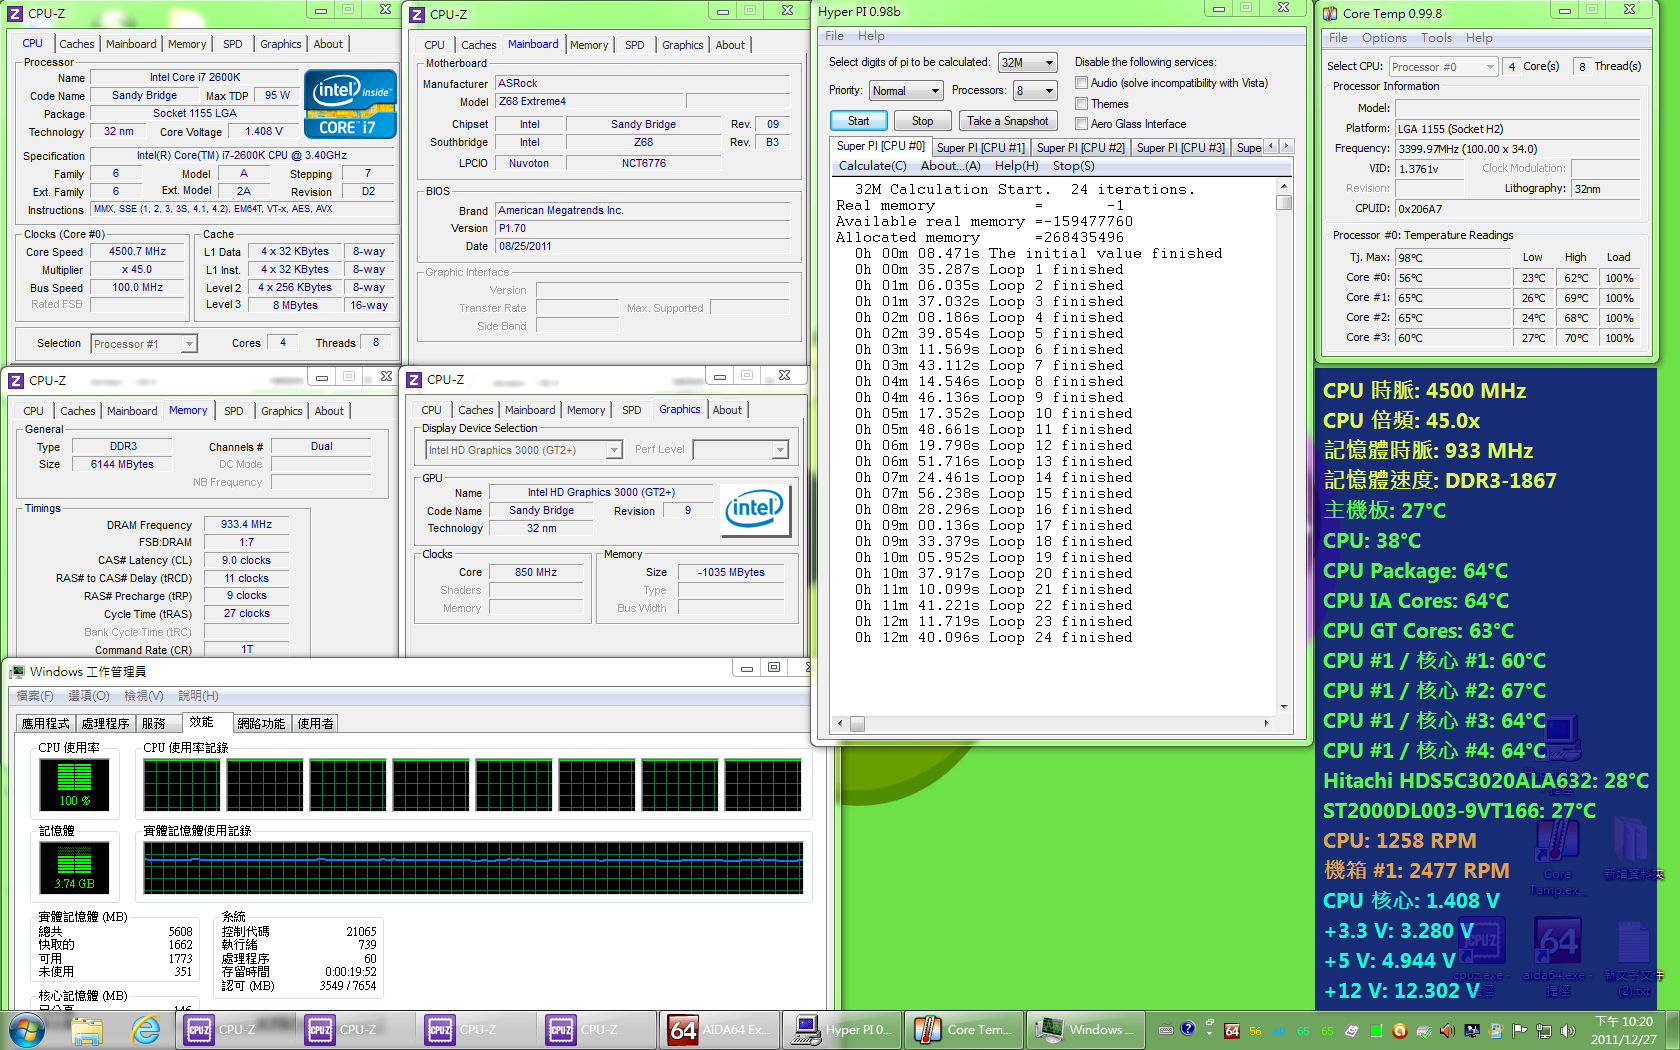
Task: Toggle Aero Glass Interface checkbox
Action: pos(1081,124)
